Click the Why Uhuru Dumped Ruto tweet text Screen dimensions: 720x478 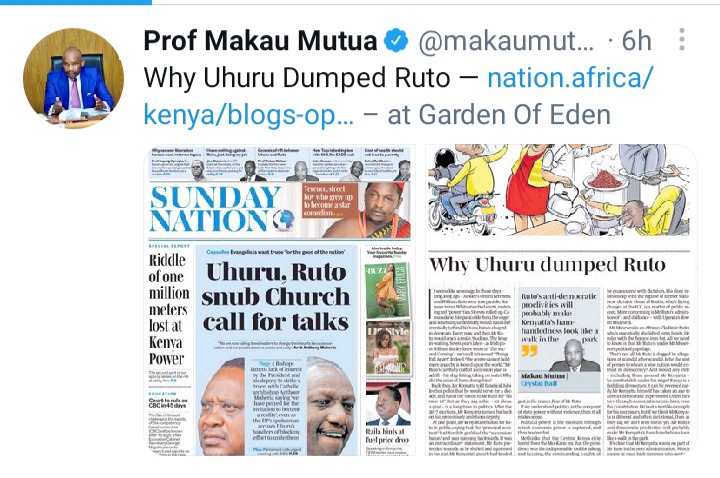click(296, 78)
